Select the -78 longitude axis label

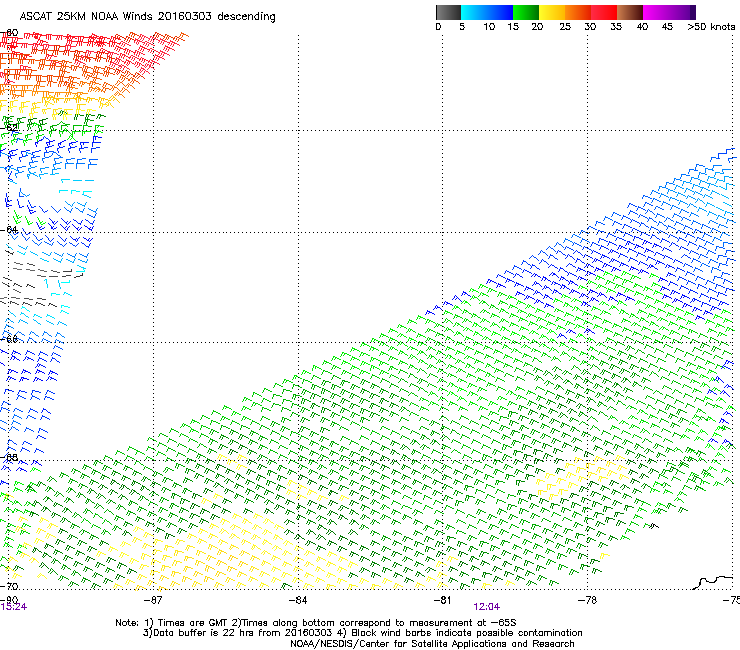587,600
